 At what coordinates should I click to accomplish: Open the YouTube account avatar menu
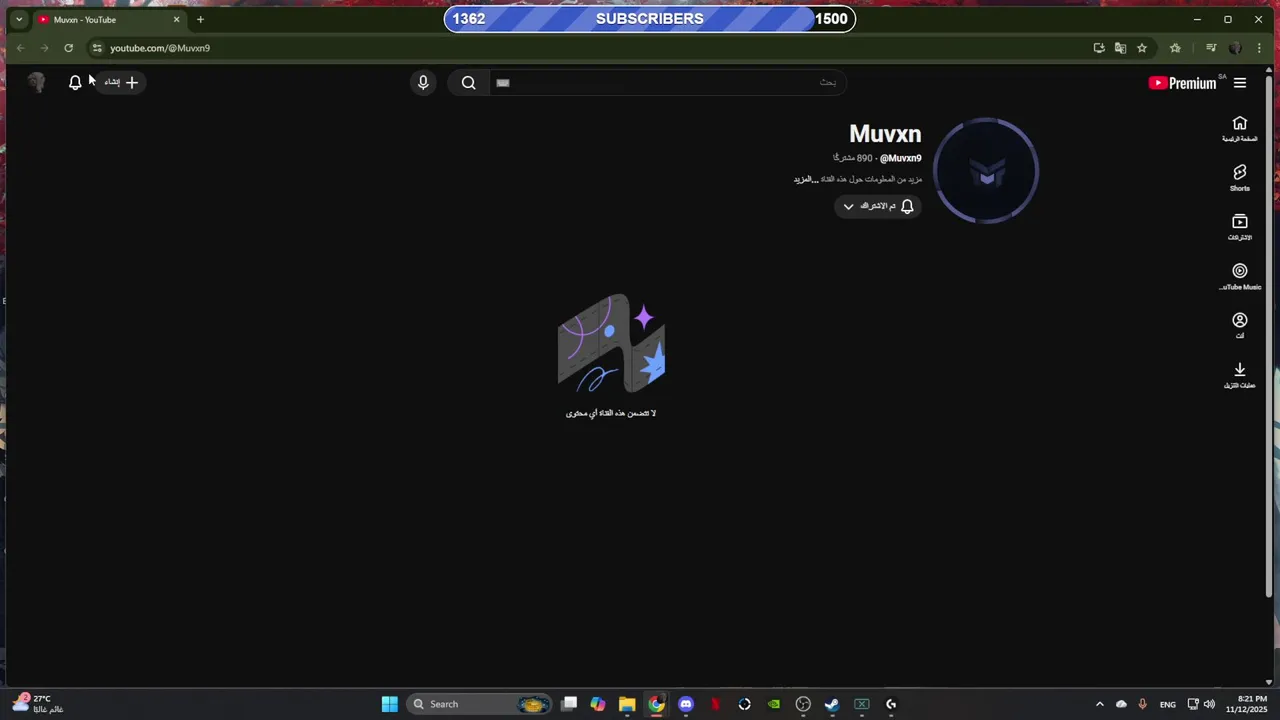37,83
